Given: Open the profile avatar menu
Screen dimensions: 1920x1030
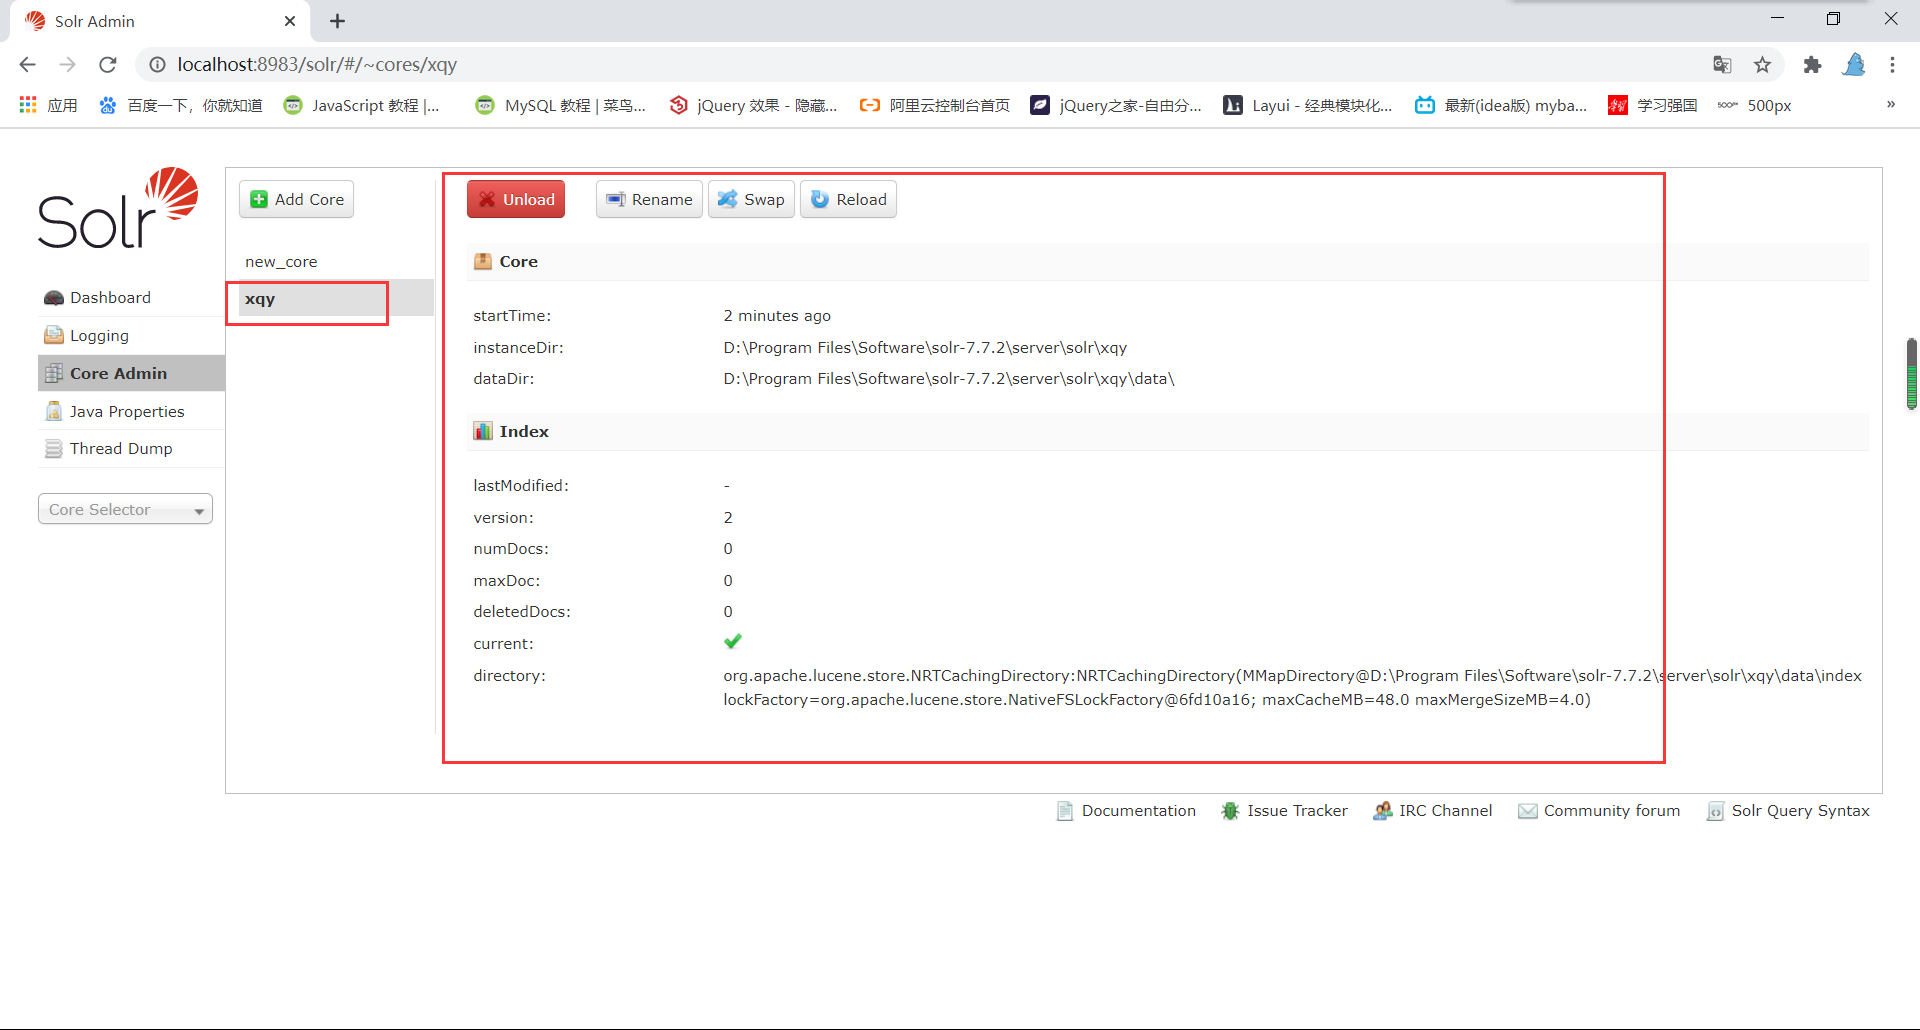Looking at the screenshot, I should tap(1854, 65).
